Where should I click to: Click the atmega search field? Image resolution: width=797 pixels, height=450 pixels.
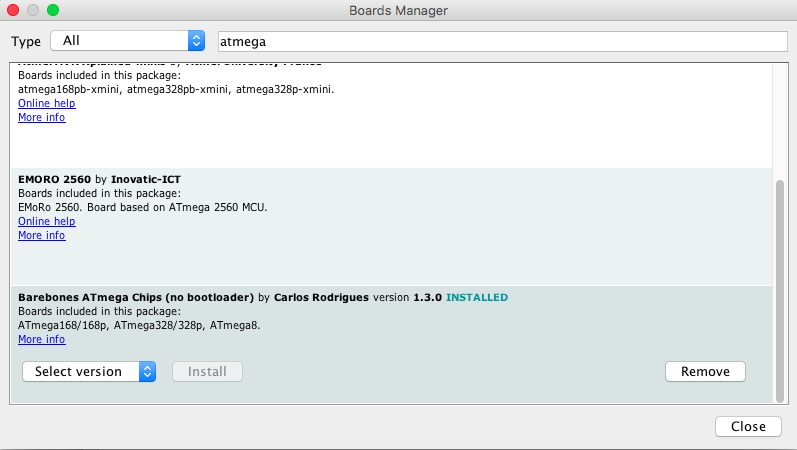503,41
